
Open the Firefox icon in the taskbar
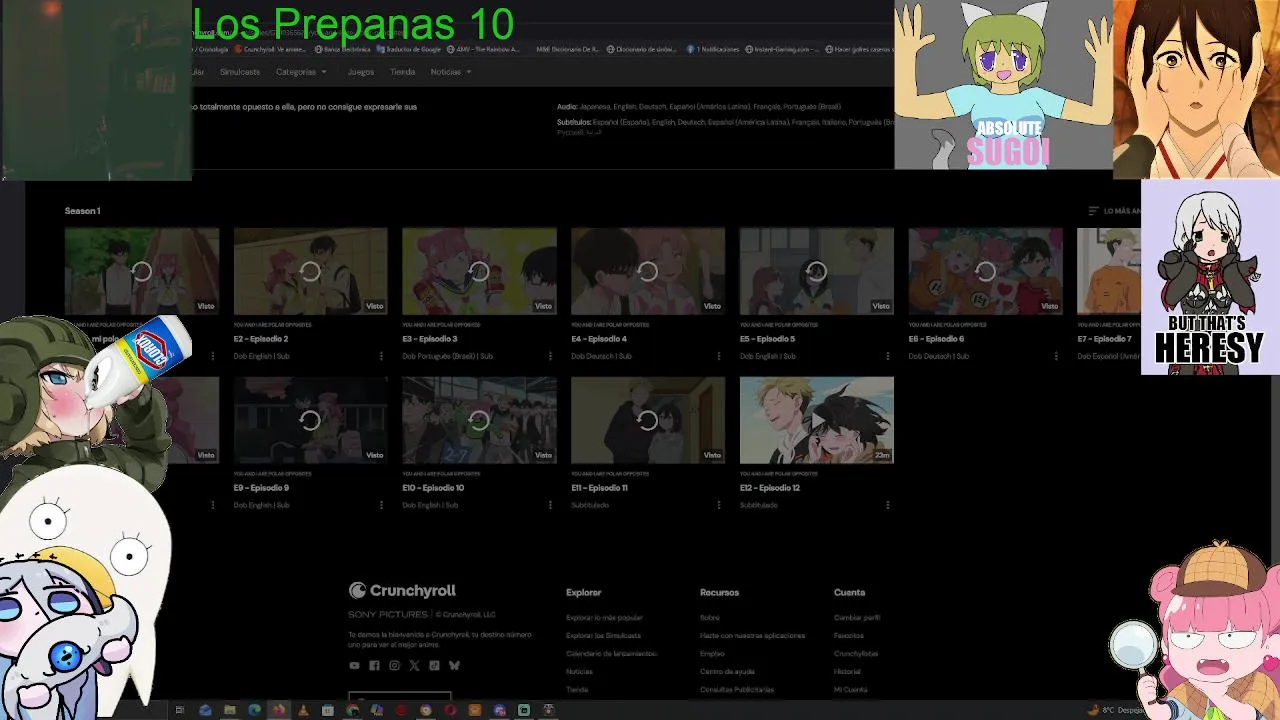click(x=278, y=710)
